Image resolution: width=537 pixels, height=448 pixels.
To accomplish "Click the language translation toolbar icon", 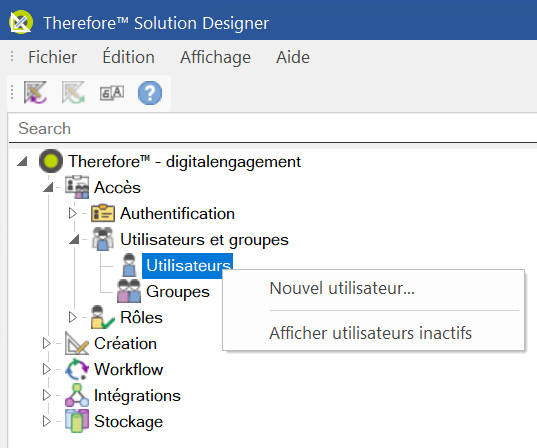I will pyautogui.click(x=112, y=93).
